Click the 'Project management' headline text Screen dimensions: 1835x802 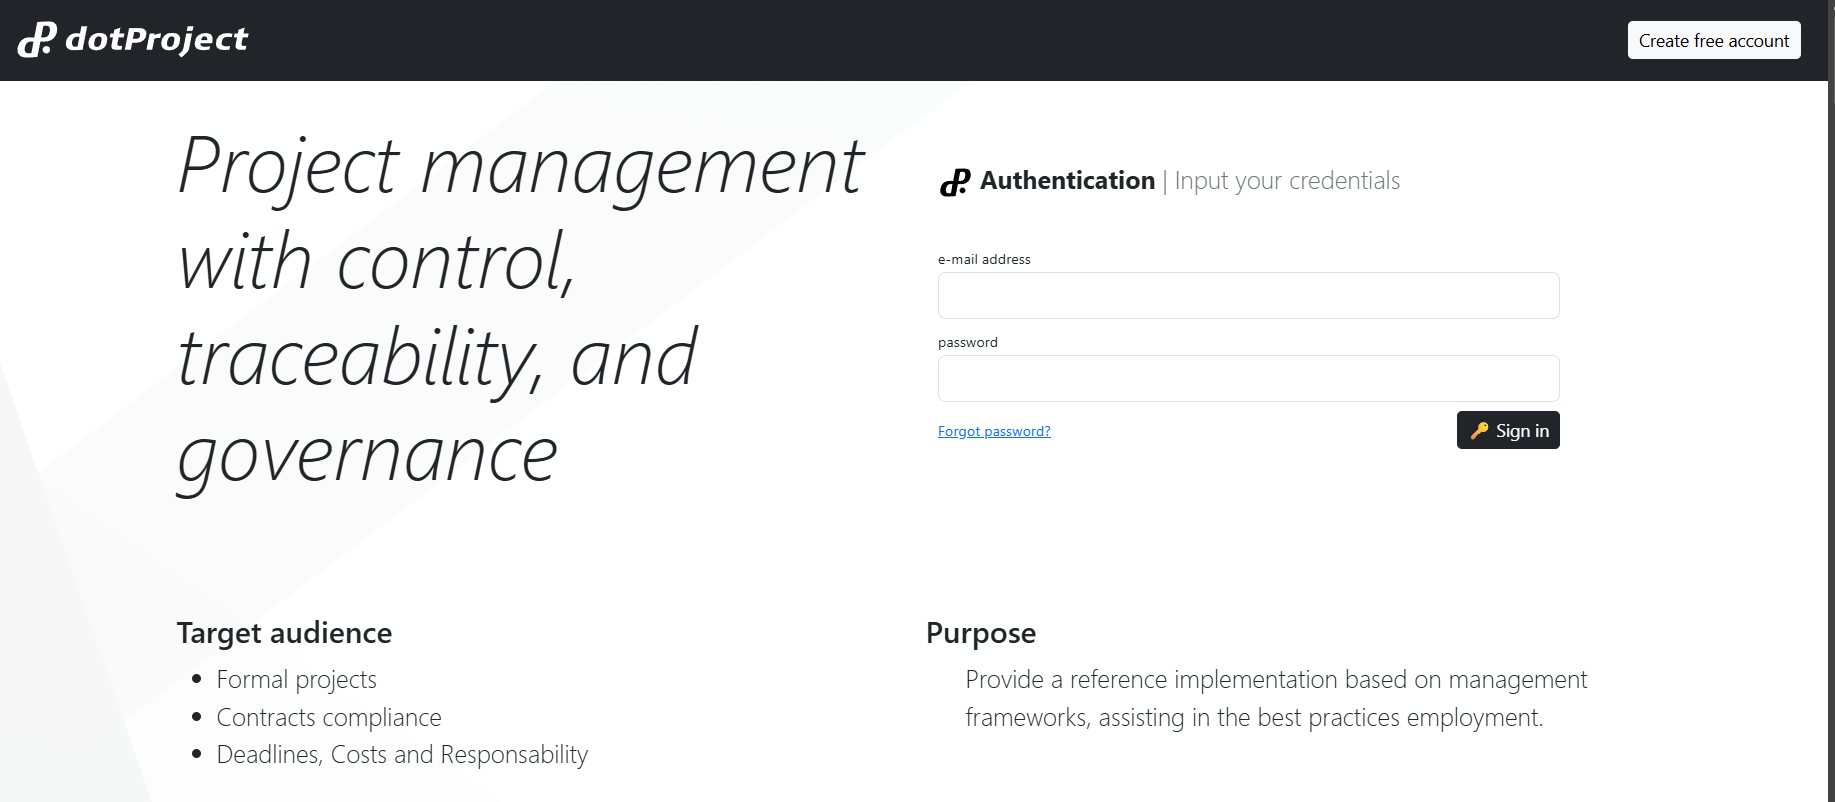[x=520, y=166]
